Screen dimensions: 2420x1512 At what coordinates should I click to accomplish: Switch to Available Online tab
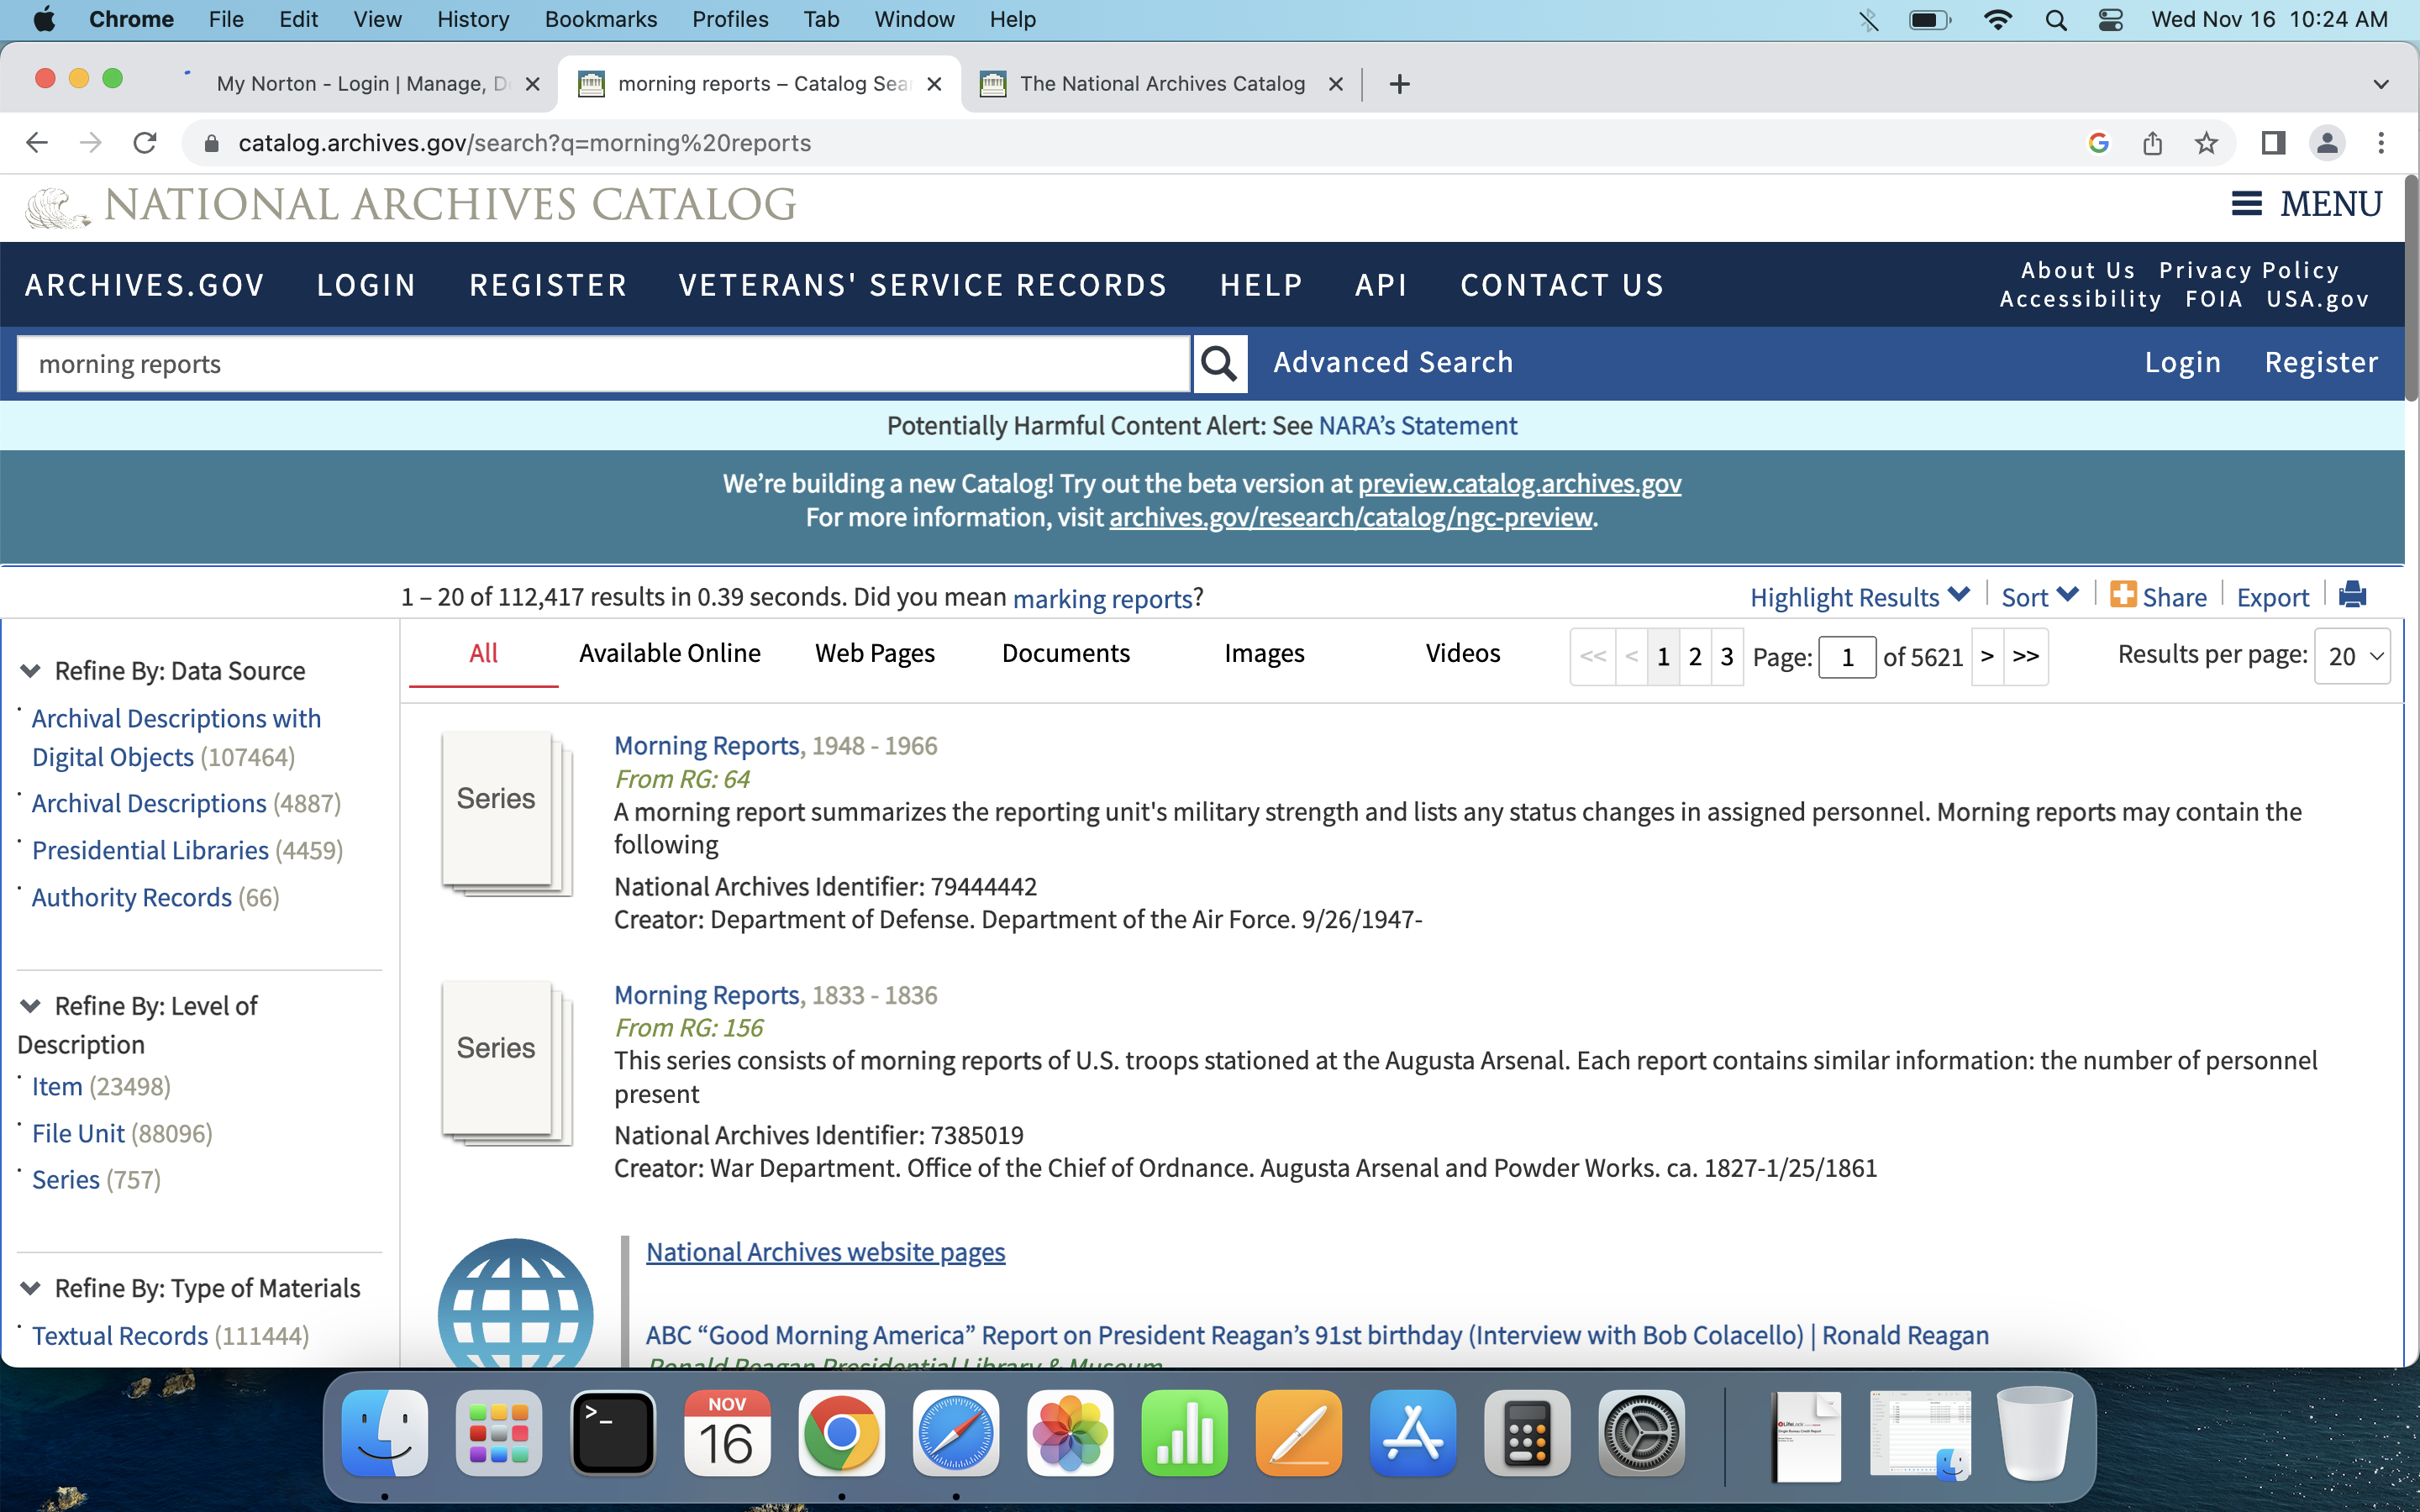(669, 653)
